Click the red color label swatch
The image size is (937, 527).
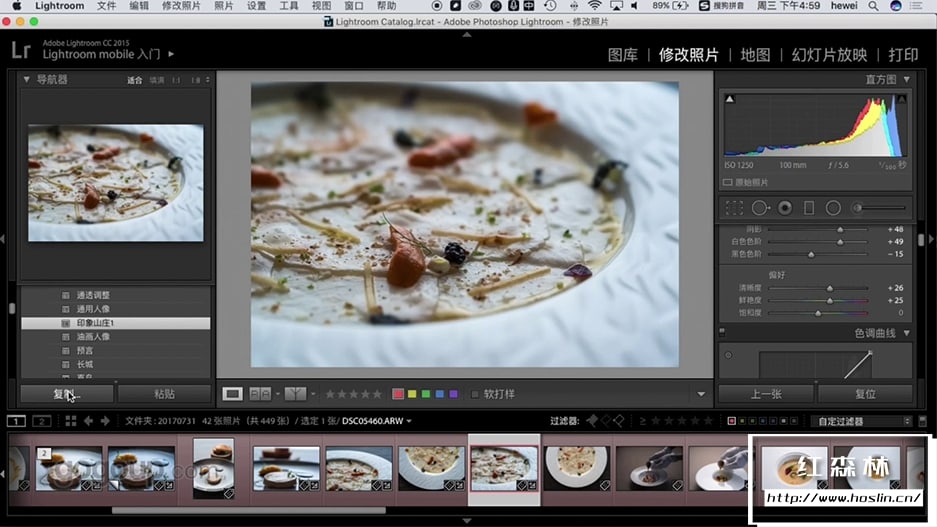point(398,394)
